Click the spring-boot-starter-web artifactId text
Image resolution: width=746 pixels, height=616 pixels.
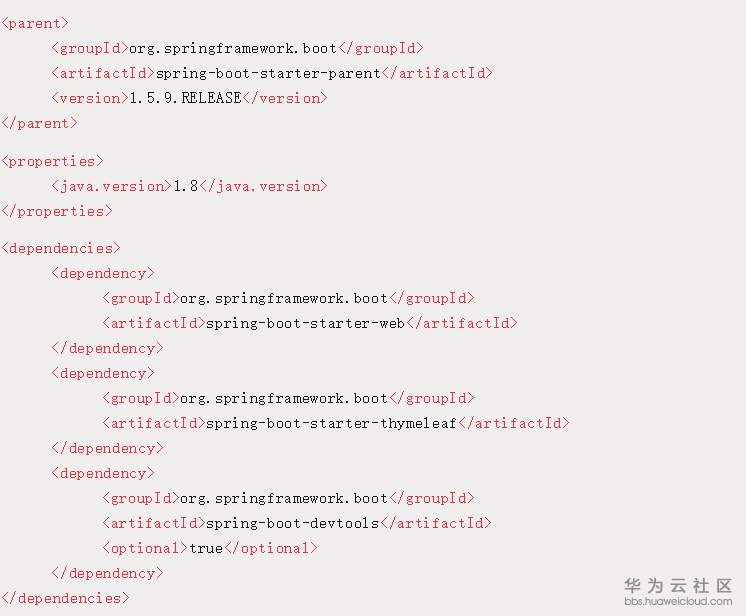point(305,323)
